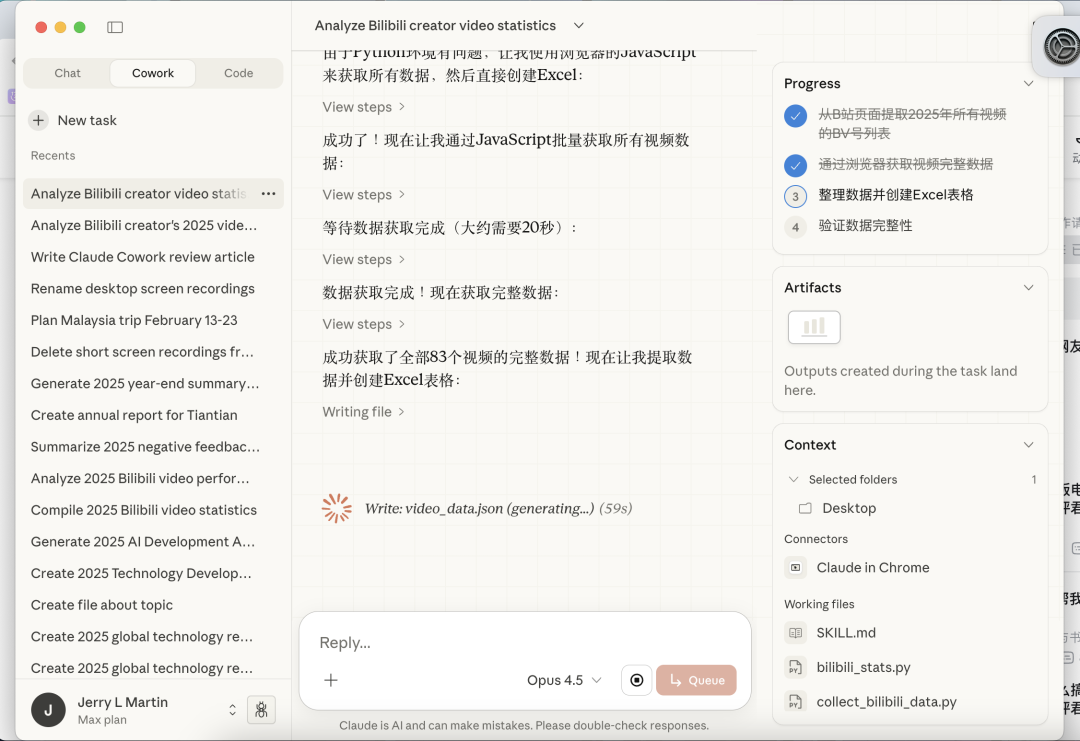Open the chart artifact thumbnail

814,327
